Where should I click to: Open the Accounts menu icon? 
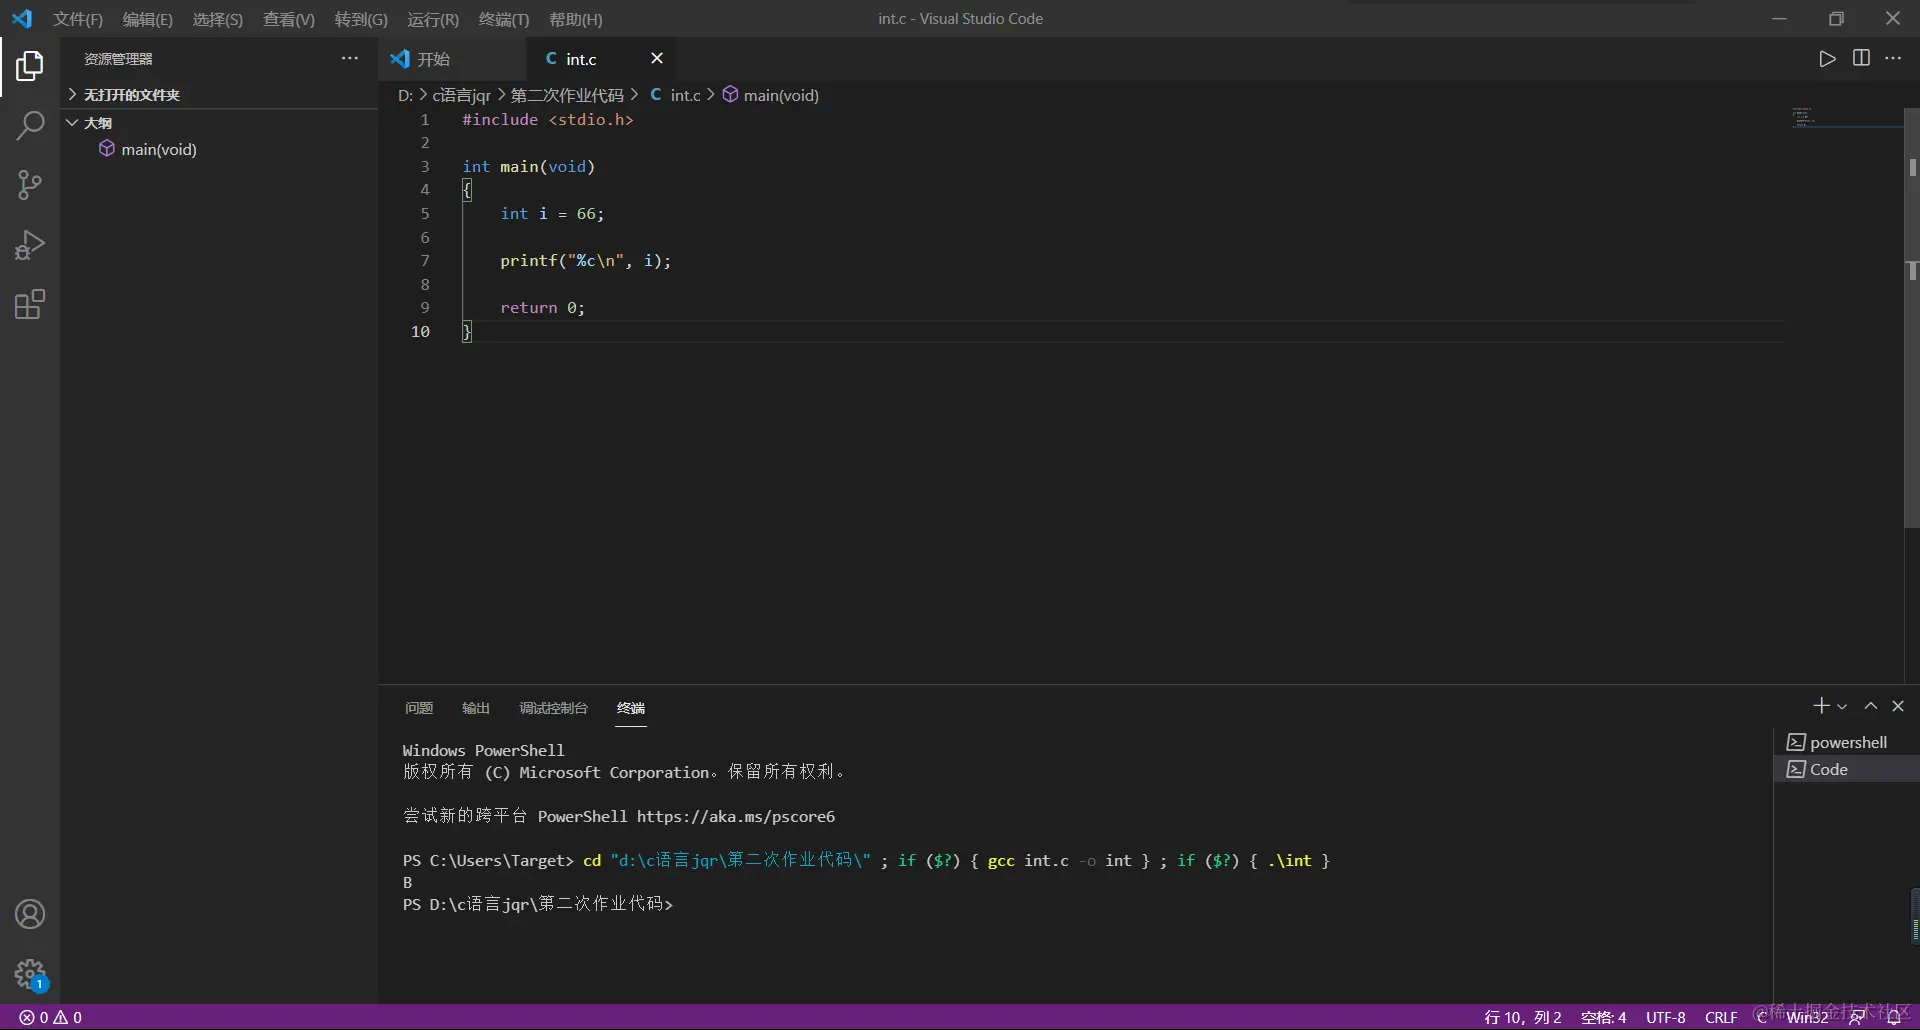coord(30,914)
